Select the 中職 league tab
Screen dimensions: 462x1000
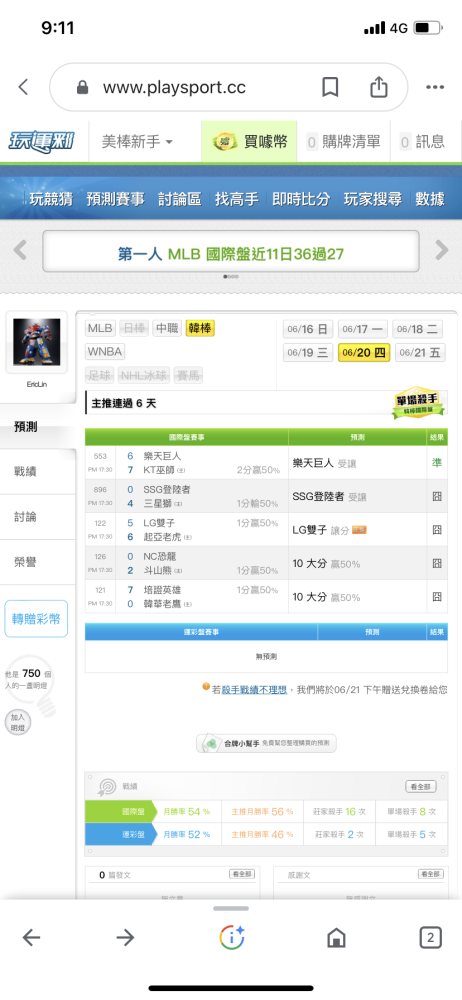click(x=167, y=328)
